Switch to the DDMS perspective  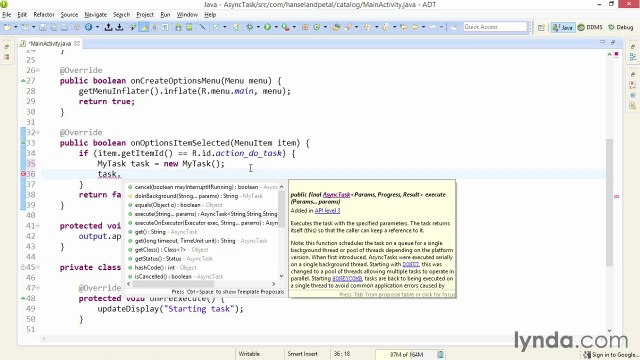[x=590, y=27]
